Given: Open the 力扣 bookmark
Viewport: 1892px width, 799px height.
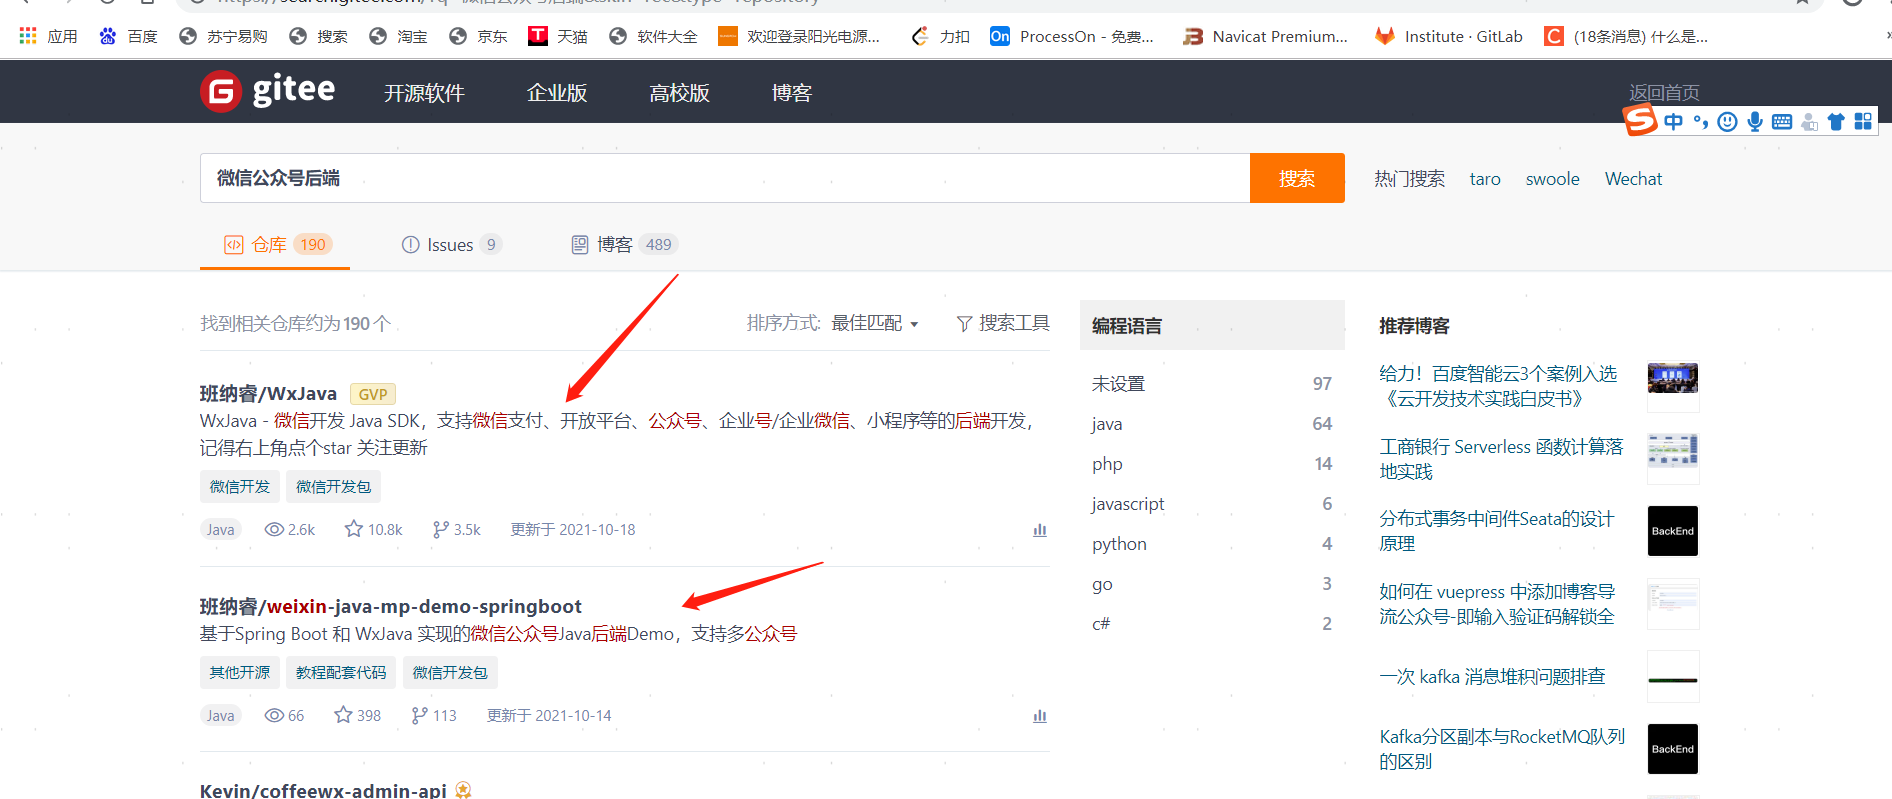Looking at the screenshot, I should pos(940,36).
